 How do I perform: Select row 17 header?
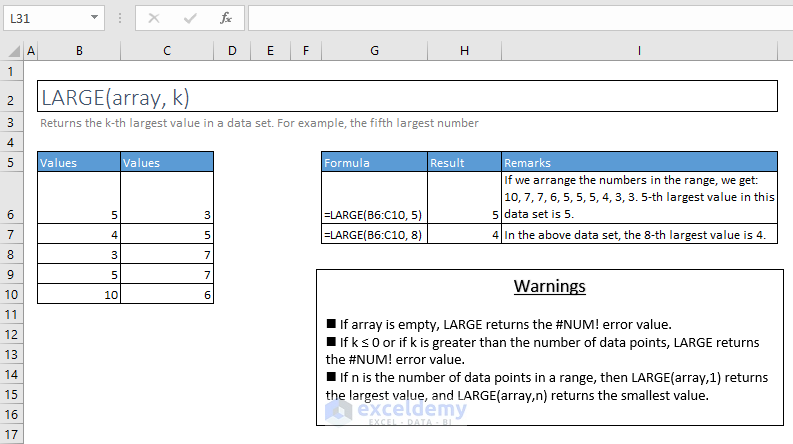pyautogui.click(x=11, y=434)
